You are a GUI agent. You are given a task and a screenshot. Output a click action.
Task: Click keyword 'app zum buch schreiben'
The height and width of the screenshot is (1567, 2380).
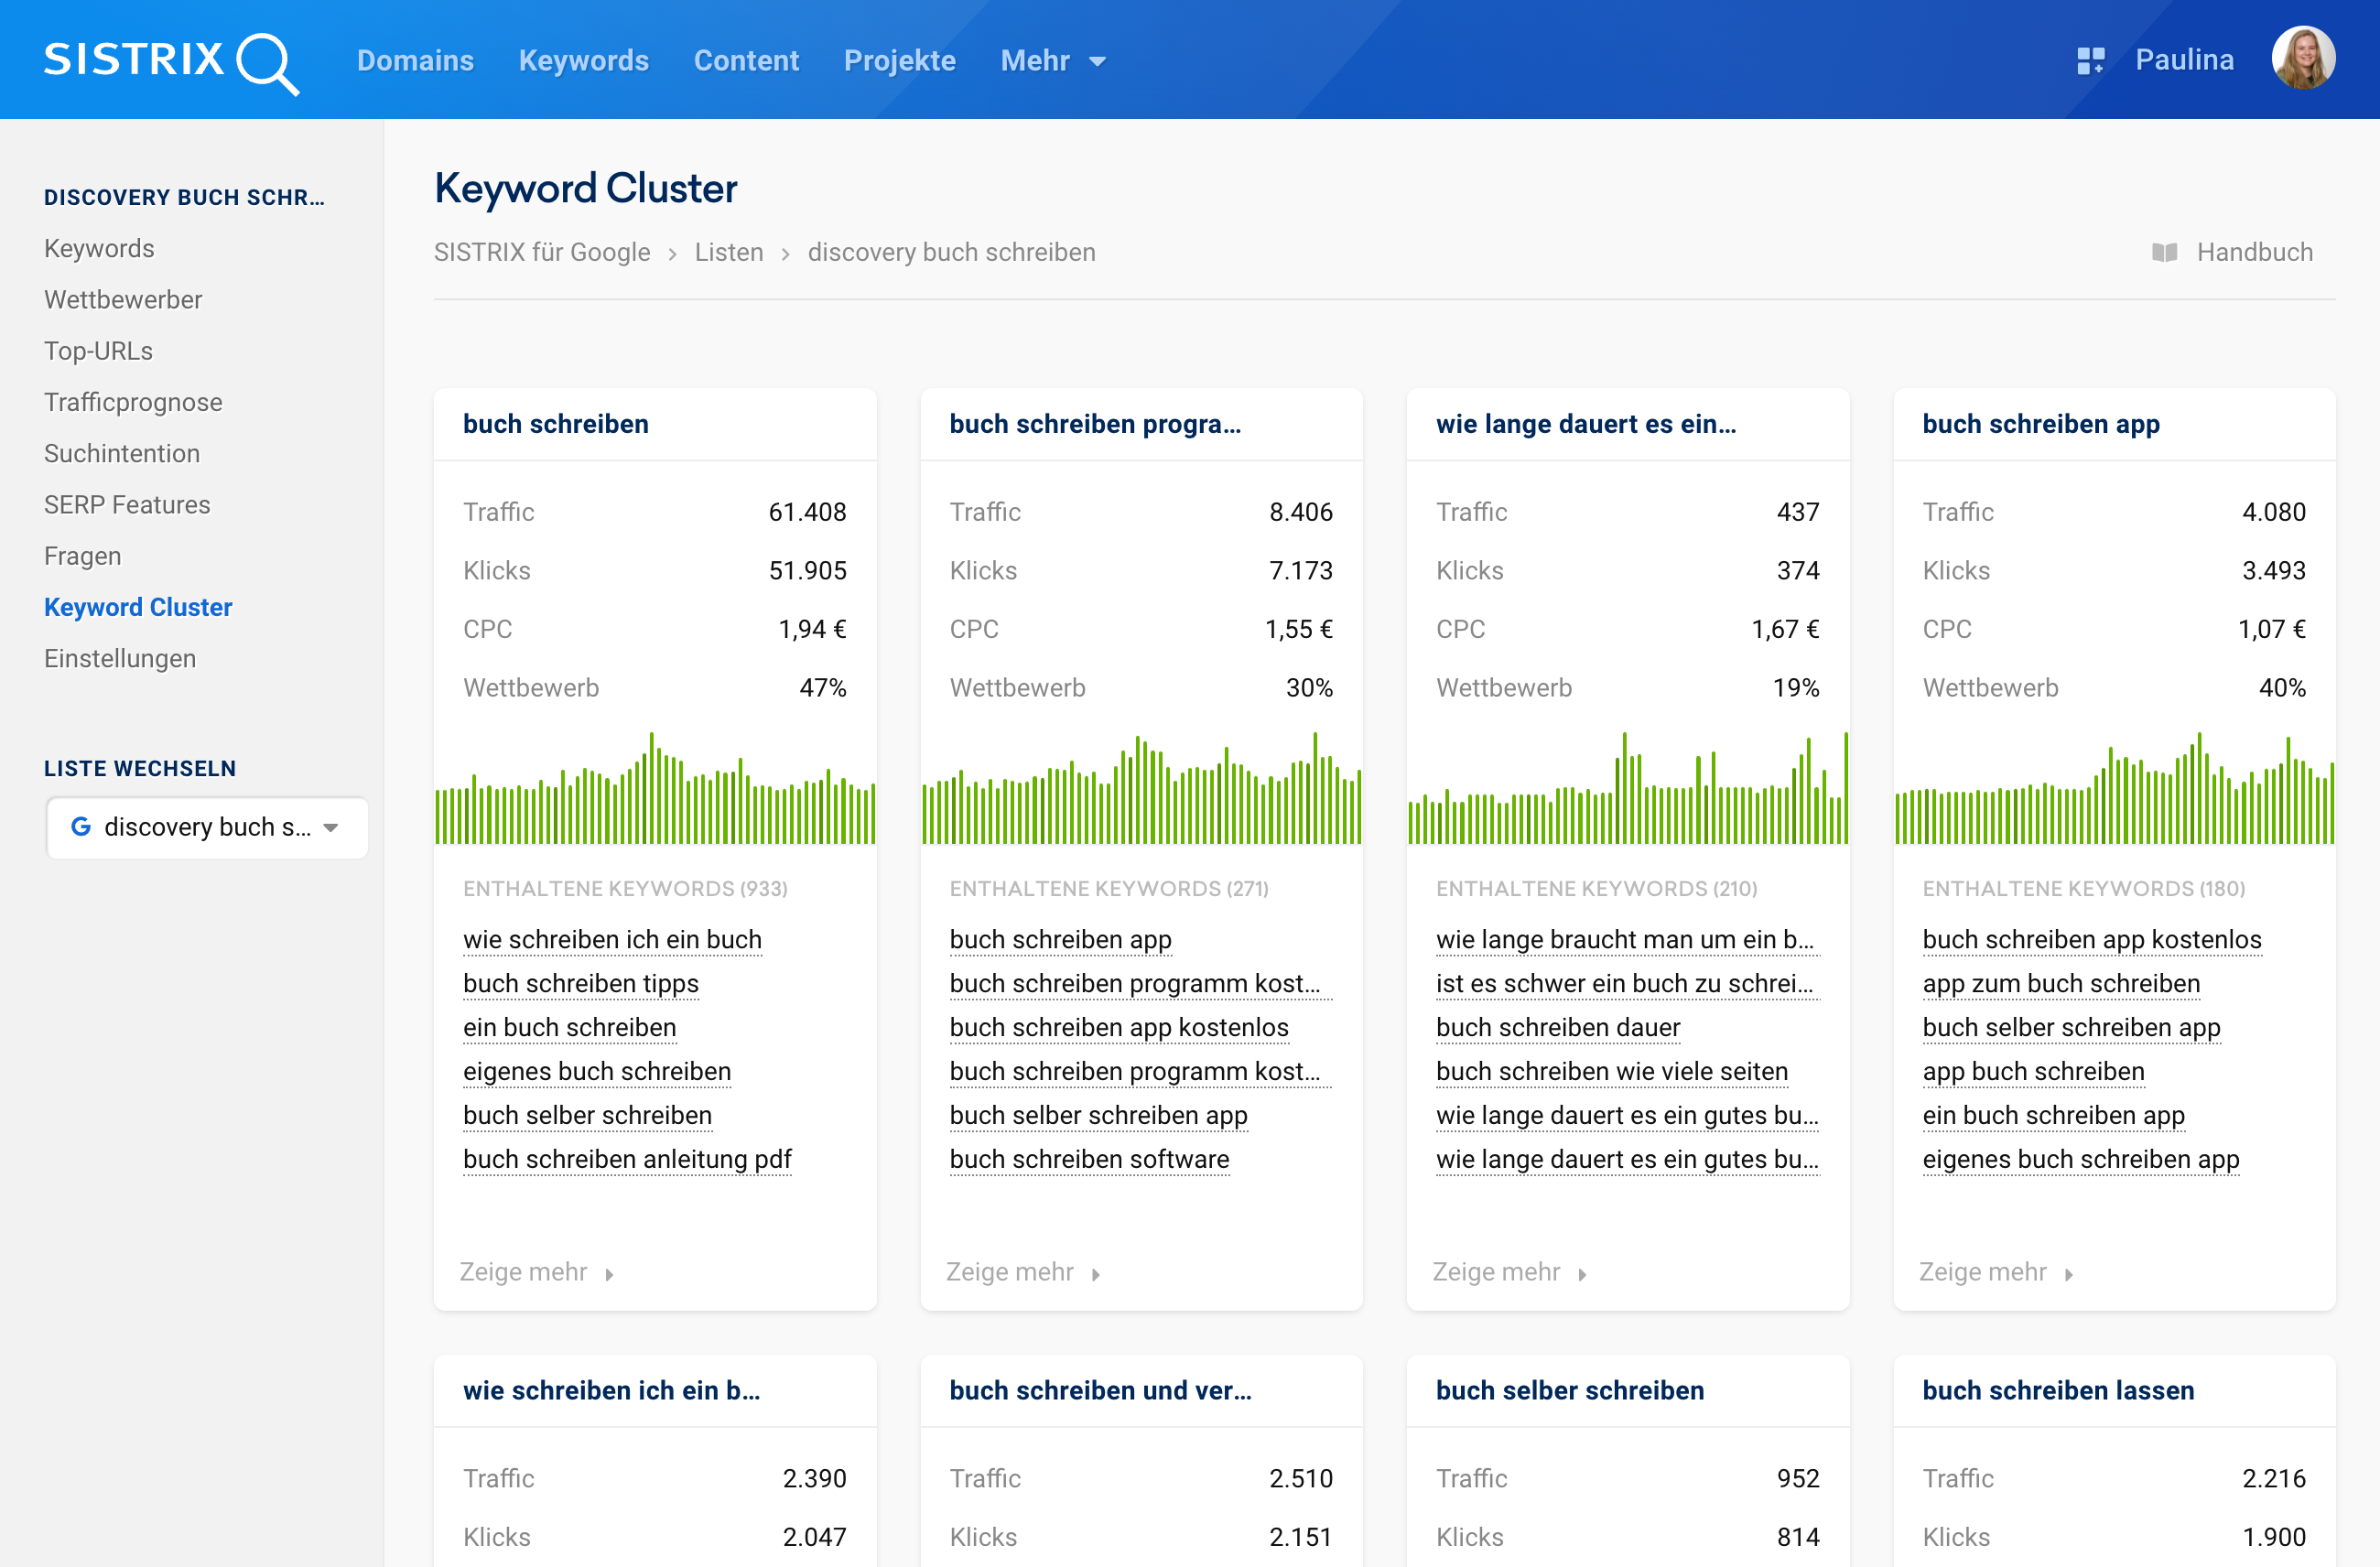click(x=2061, y=983)
